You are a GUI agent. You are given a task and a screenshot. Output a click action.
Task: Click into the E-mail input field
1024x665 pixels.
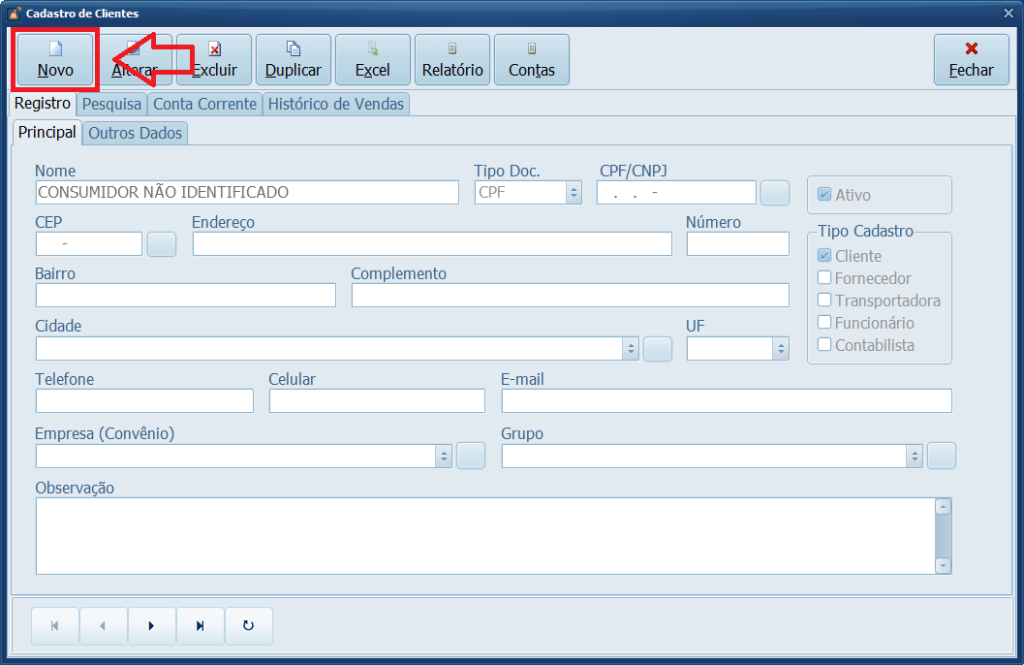(726, 401)
